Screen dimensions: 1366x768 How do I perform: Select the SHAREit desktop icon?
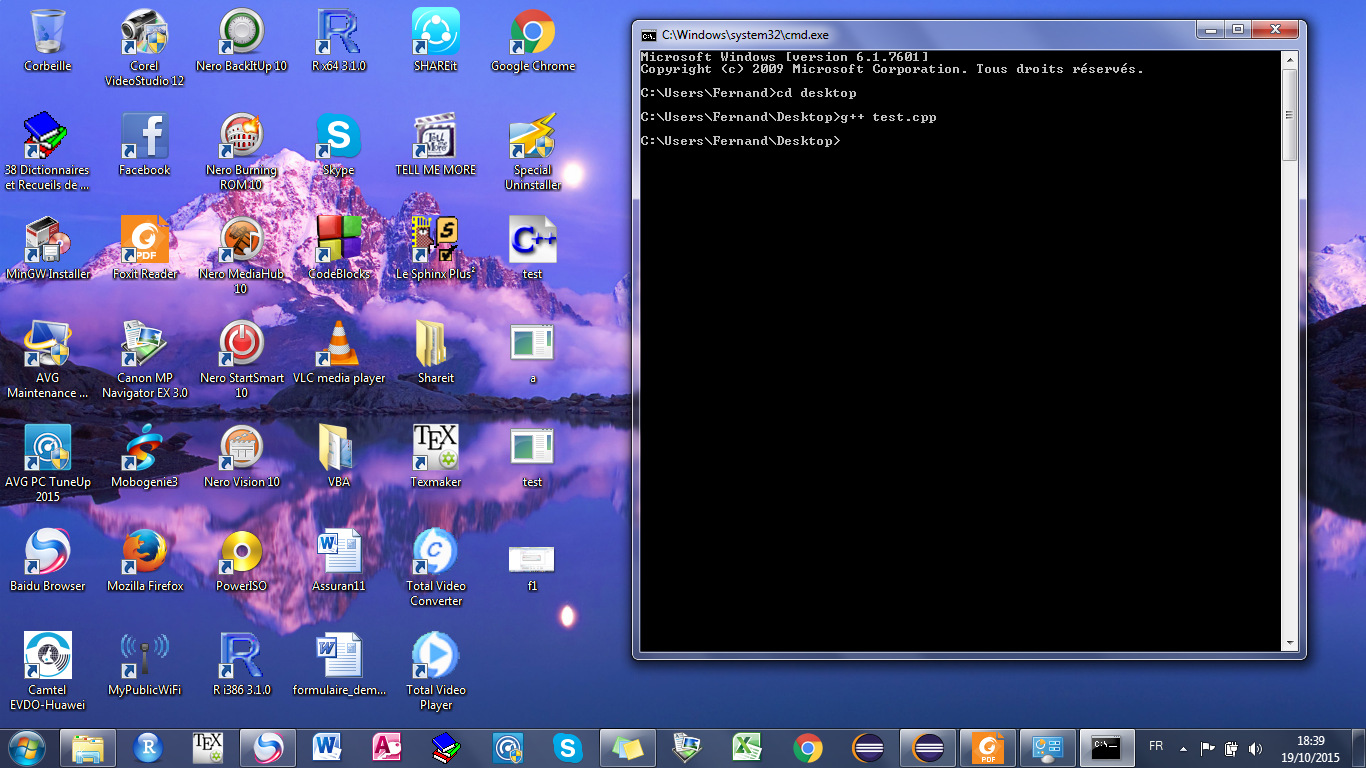tap(436, 40)
